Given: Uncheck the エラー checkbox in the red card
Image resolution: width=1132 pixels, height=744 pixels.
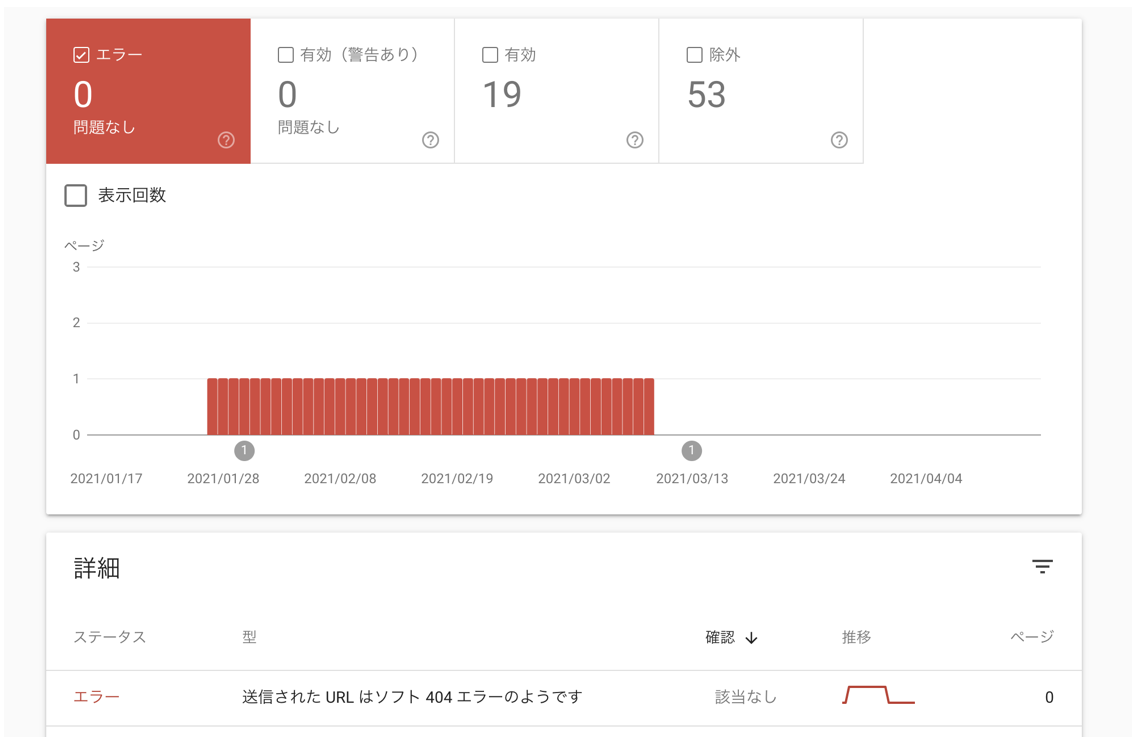Looking at the screenshot, I should pos(81,55).
